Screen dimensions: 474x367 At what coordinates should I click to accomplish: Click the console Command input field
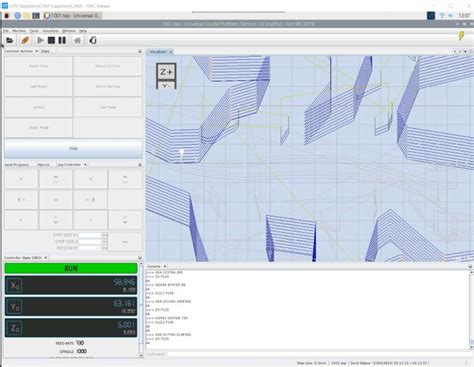pyautogui.click(x=318, y=354)
